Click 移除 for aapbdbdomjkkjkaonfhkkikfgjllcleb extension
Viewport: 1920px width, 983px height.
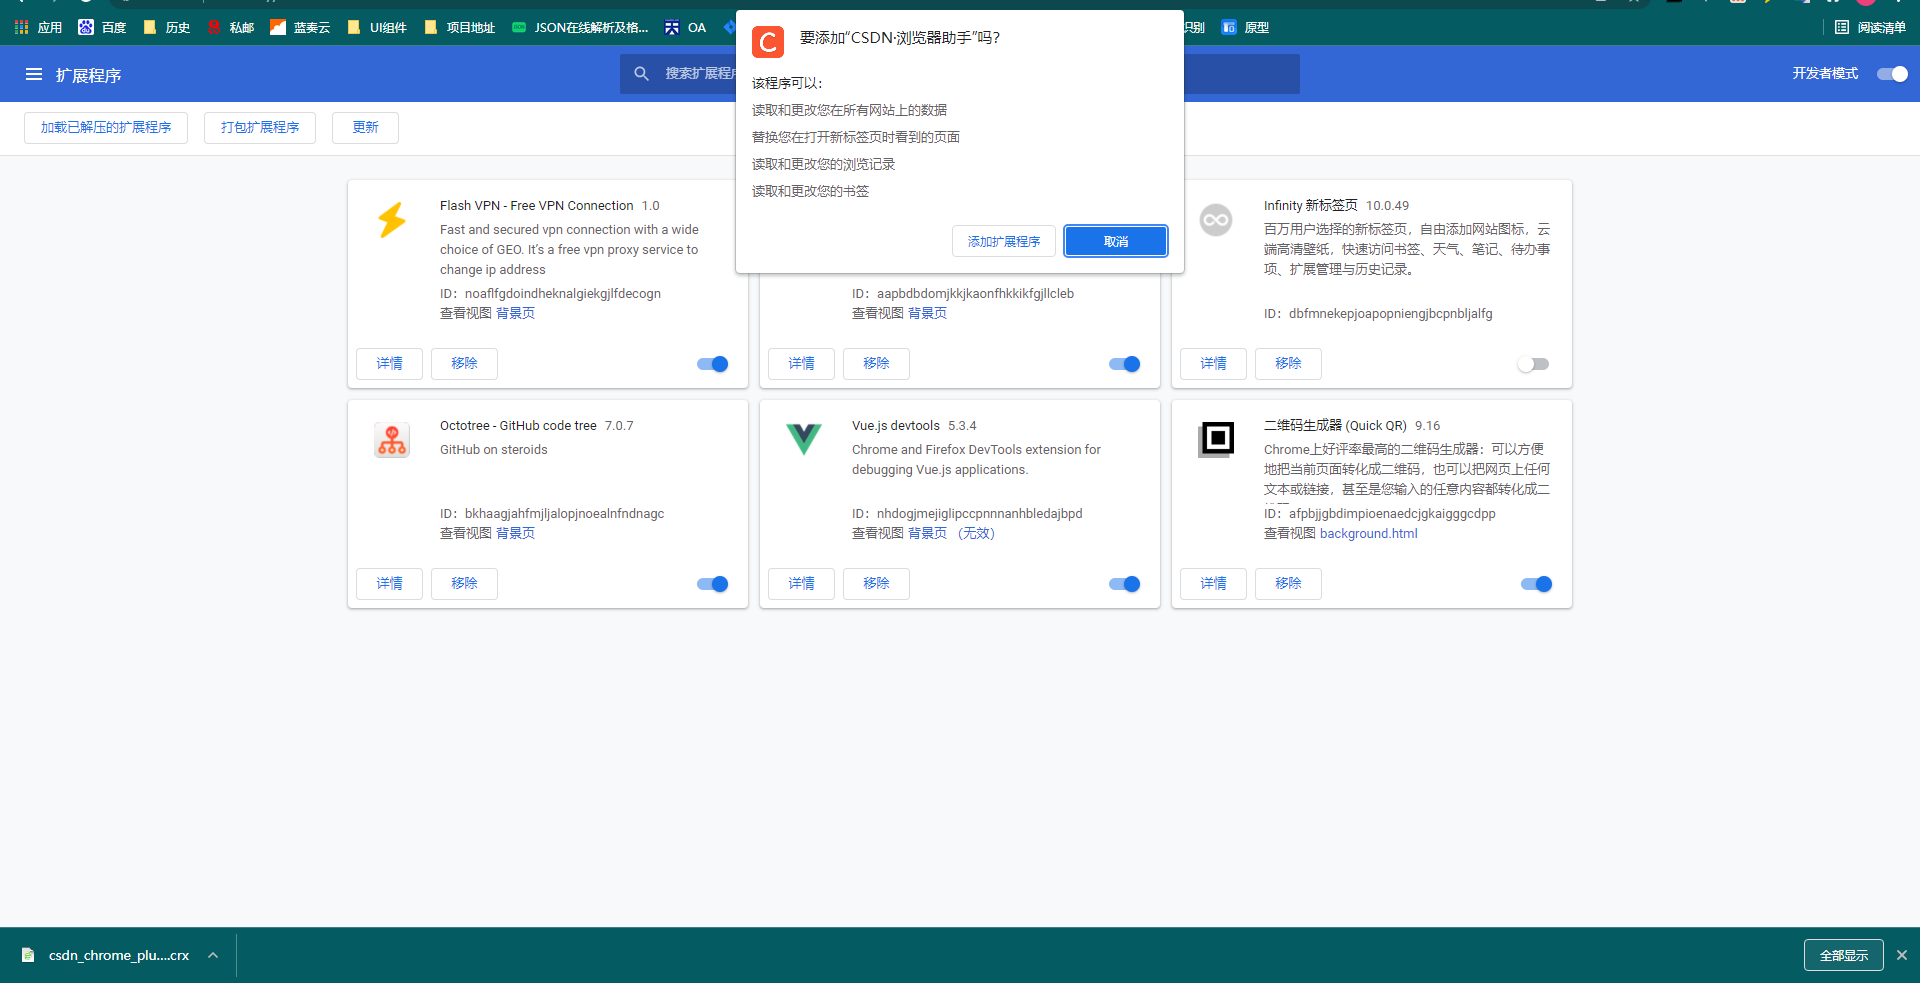[x=876, y=364]
